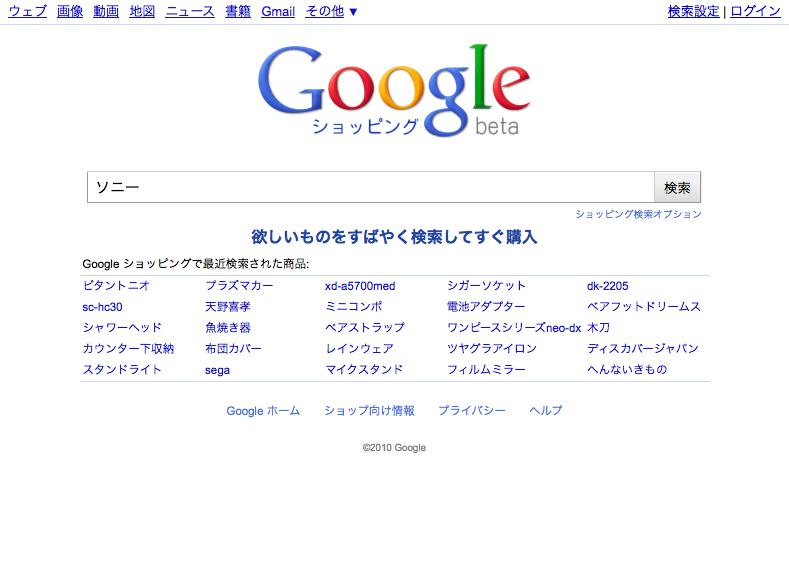Open the シガーソケット search link
This screenshot has height=563, width=789.
click(x=487, y=286)
